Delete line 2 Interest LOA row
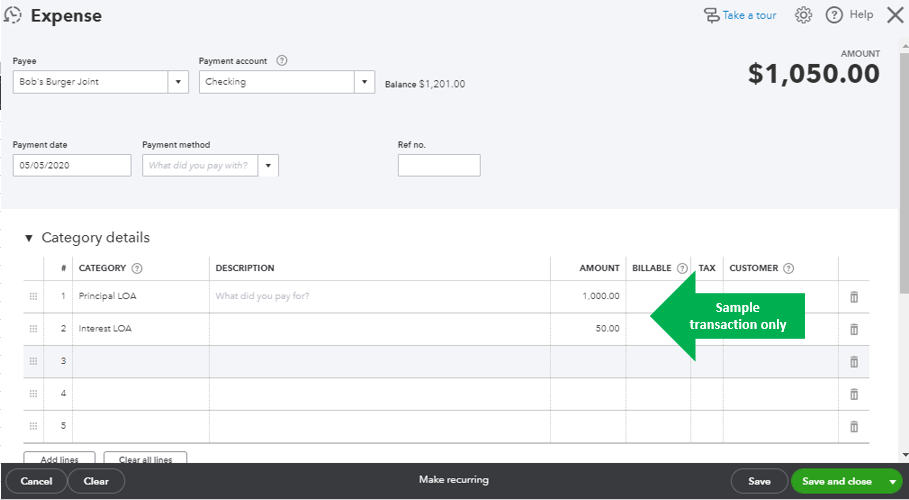 pos(854,329)
